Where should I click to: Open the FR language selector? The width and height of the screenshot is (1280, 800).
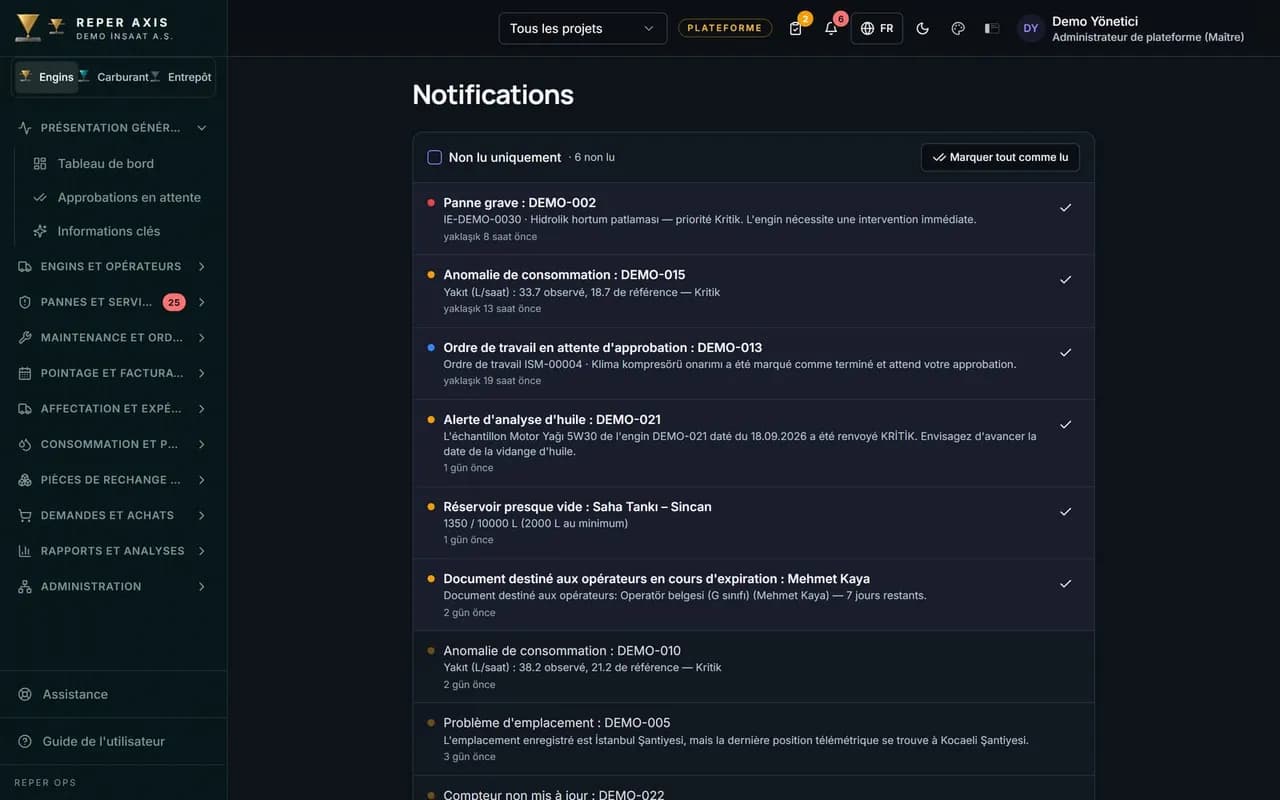877,28
